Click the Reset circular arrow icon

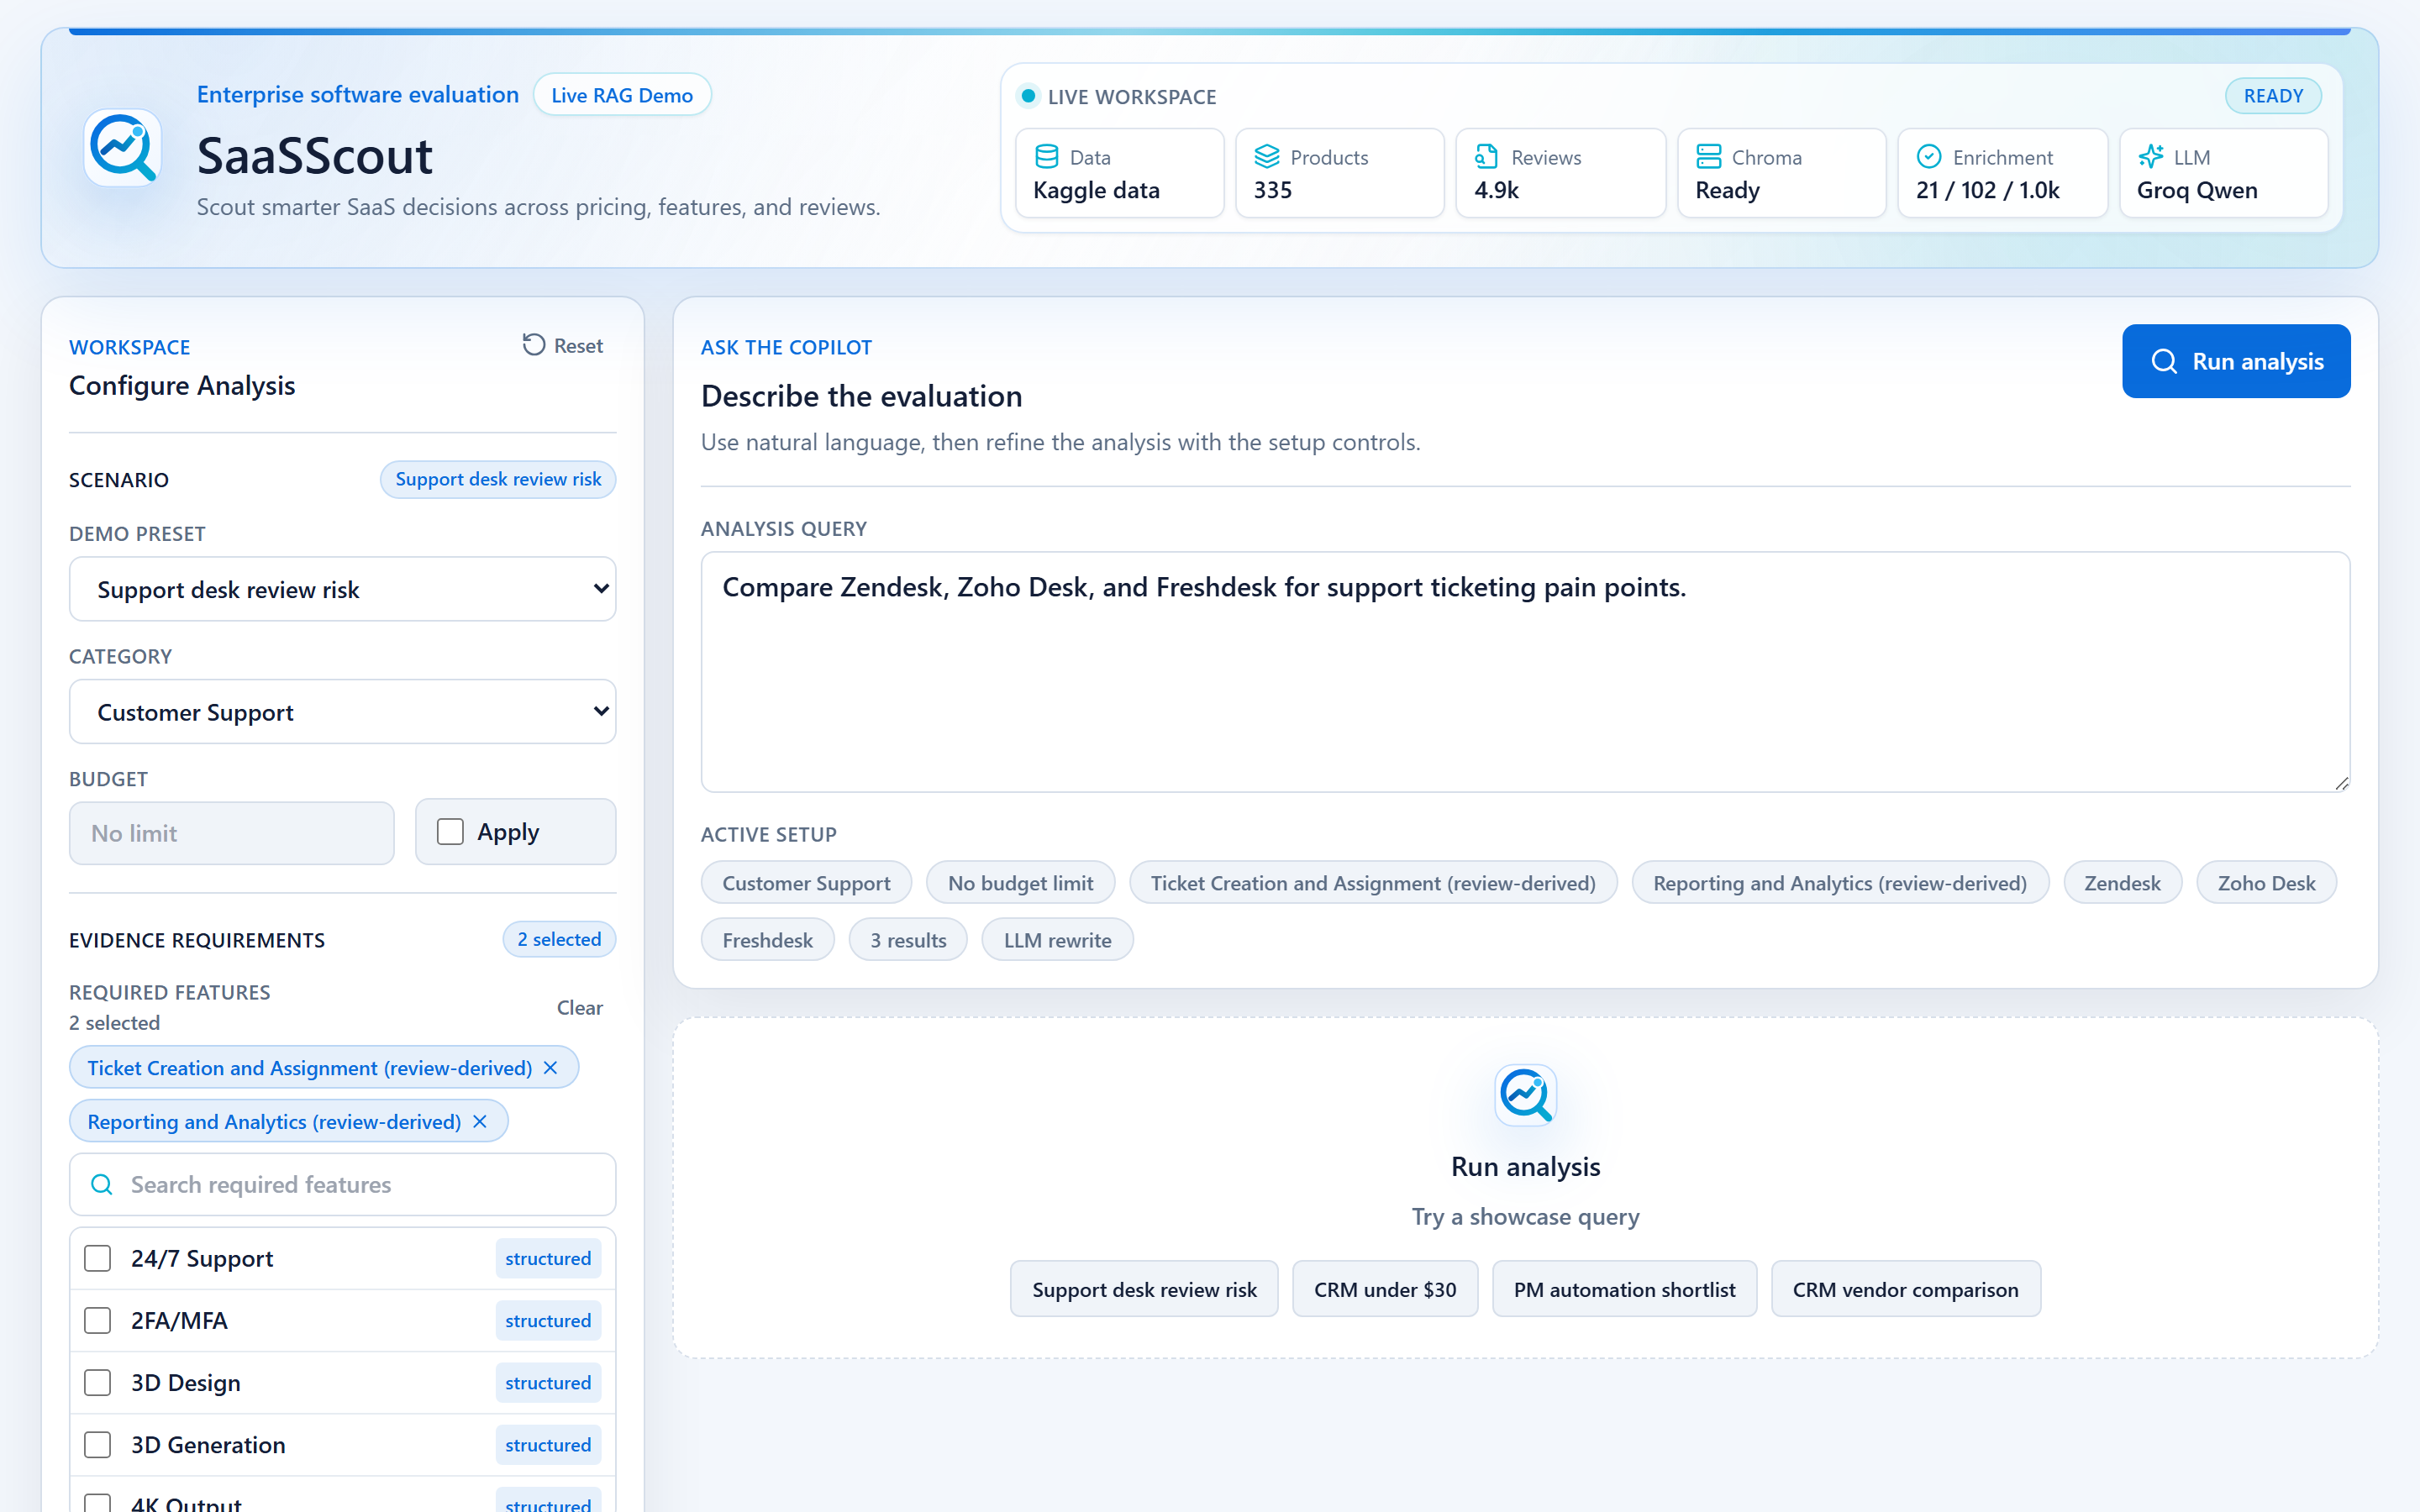pyautogui.click(x=534, y=345)
